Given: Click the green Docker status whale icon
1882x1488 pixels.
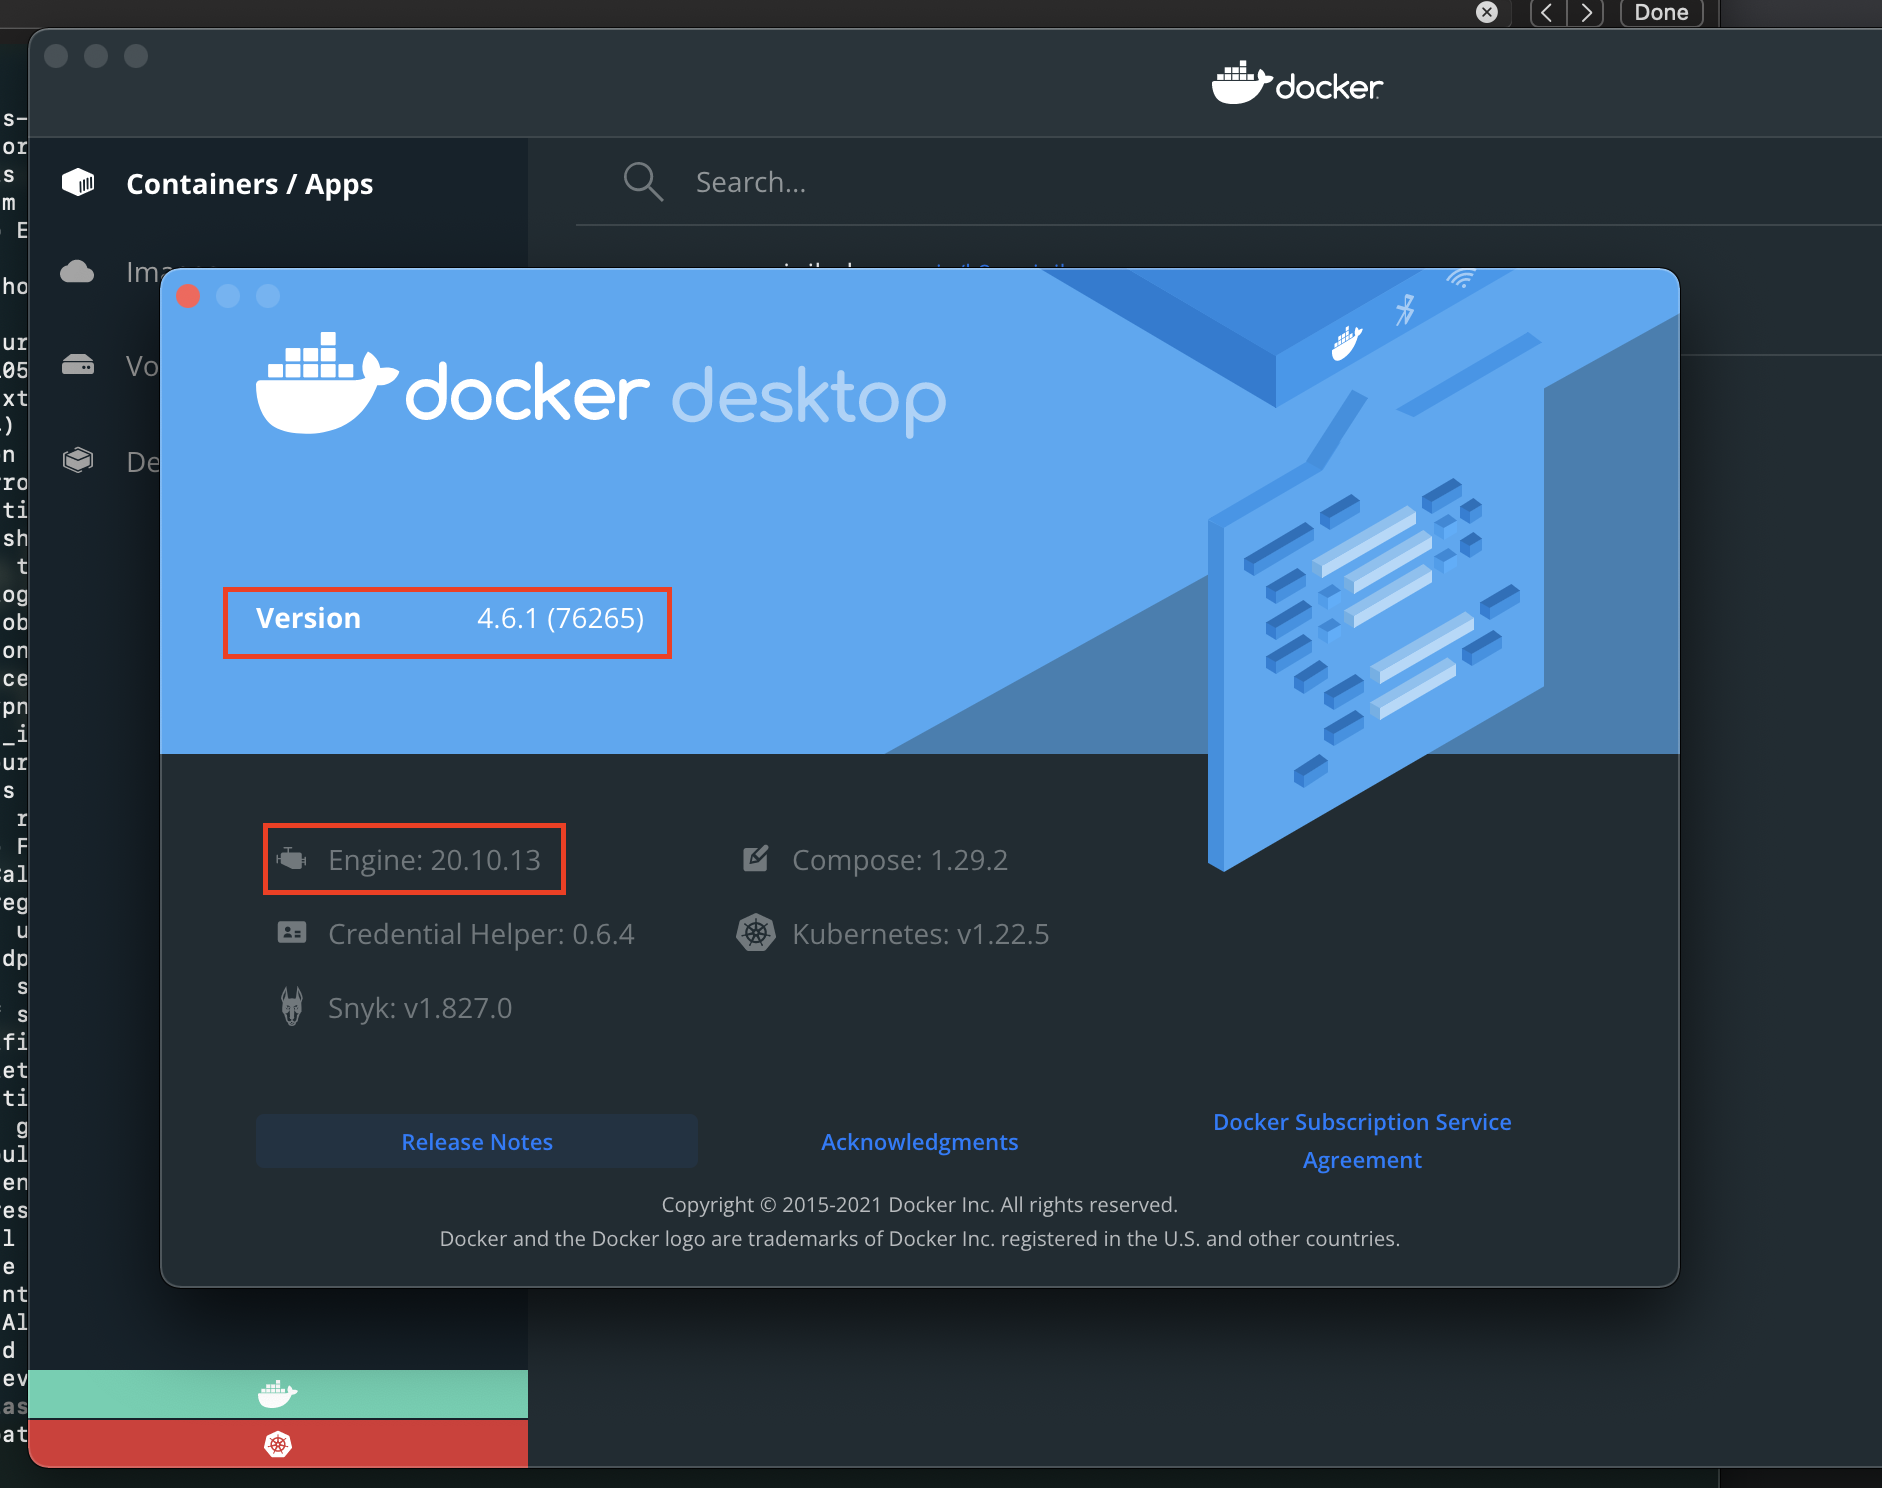Looking at the screenshot, I should pyautogui.click(x=278, y=1393).
